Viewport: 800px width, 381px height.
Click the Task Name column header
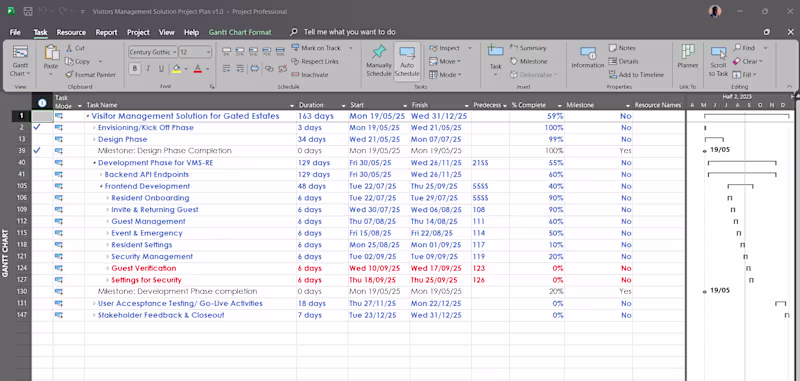[190, 105]
